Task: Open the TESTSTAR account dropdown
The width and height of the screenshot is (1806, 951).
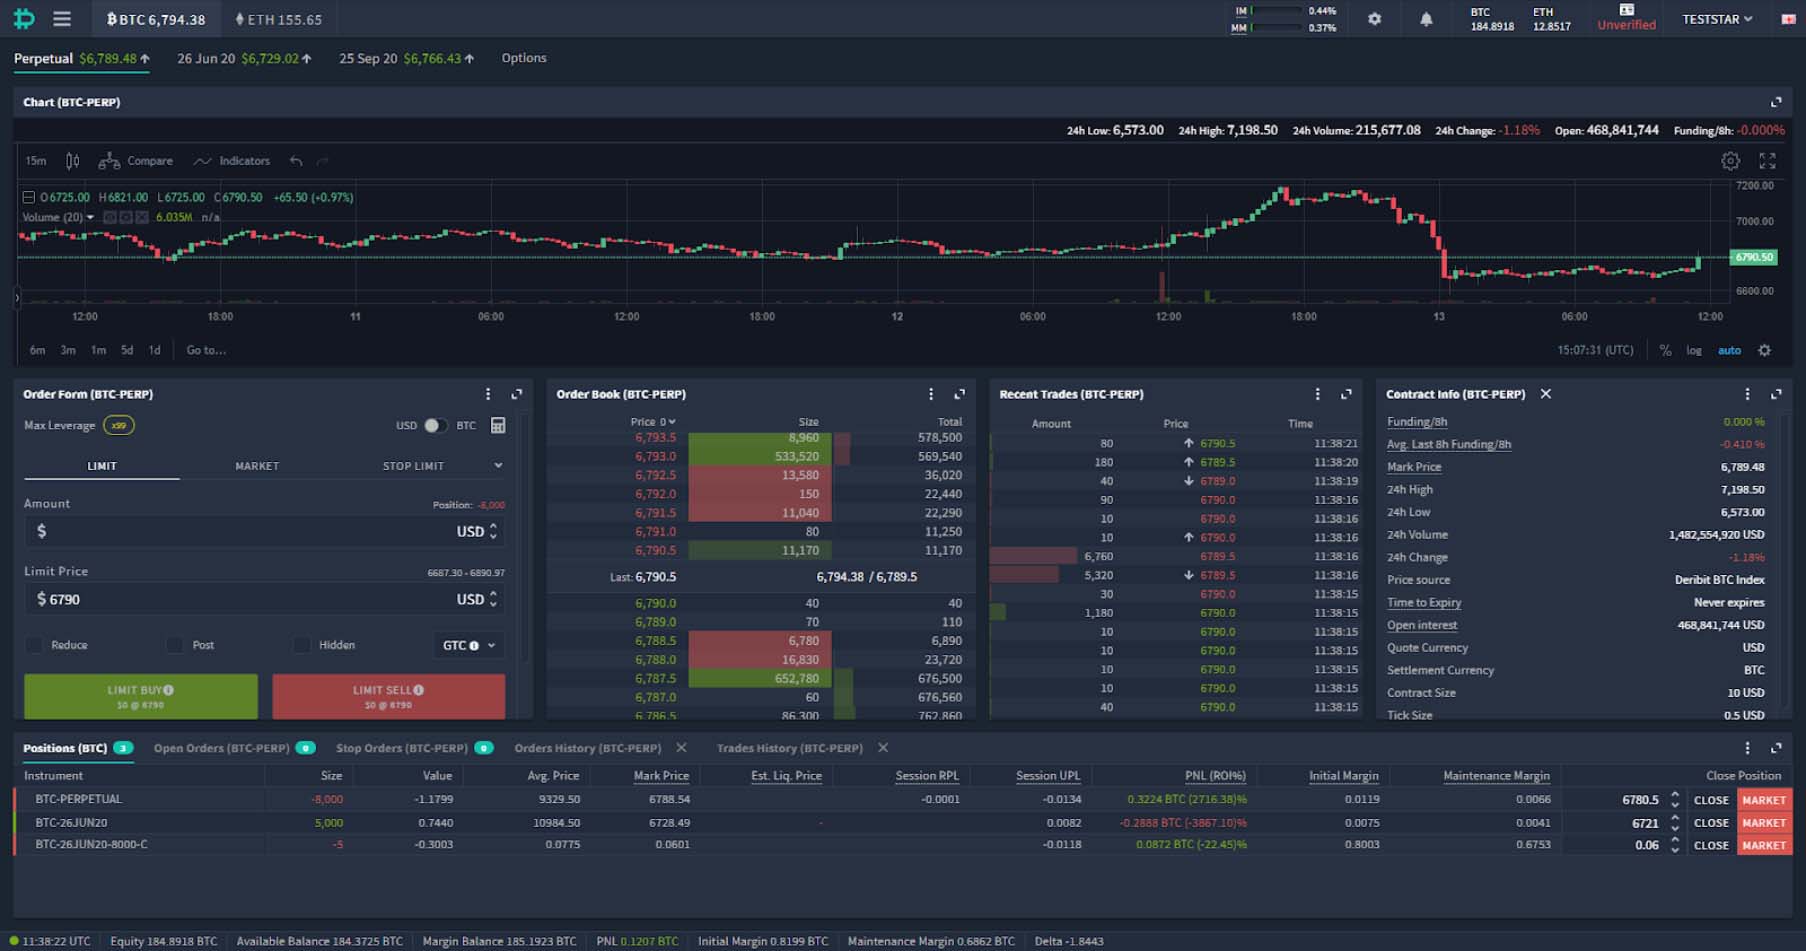Action: click(x=1717, y=19)
